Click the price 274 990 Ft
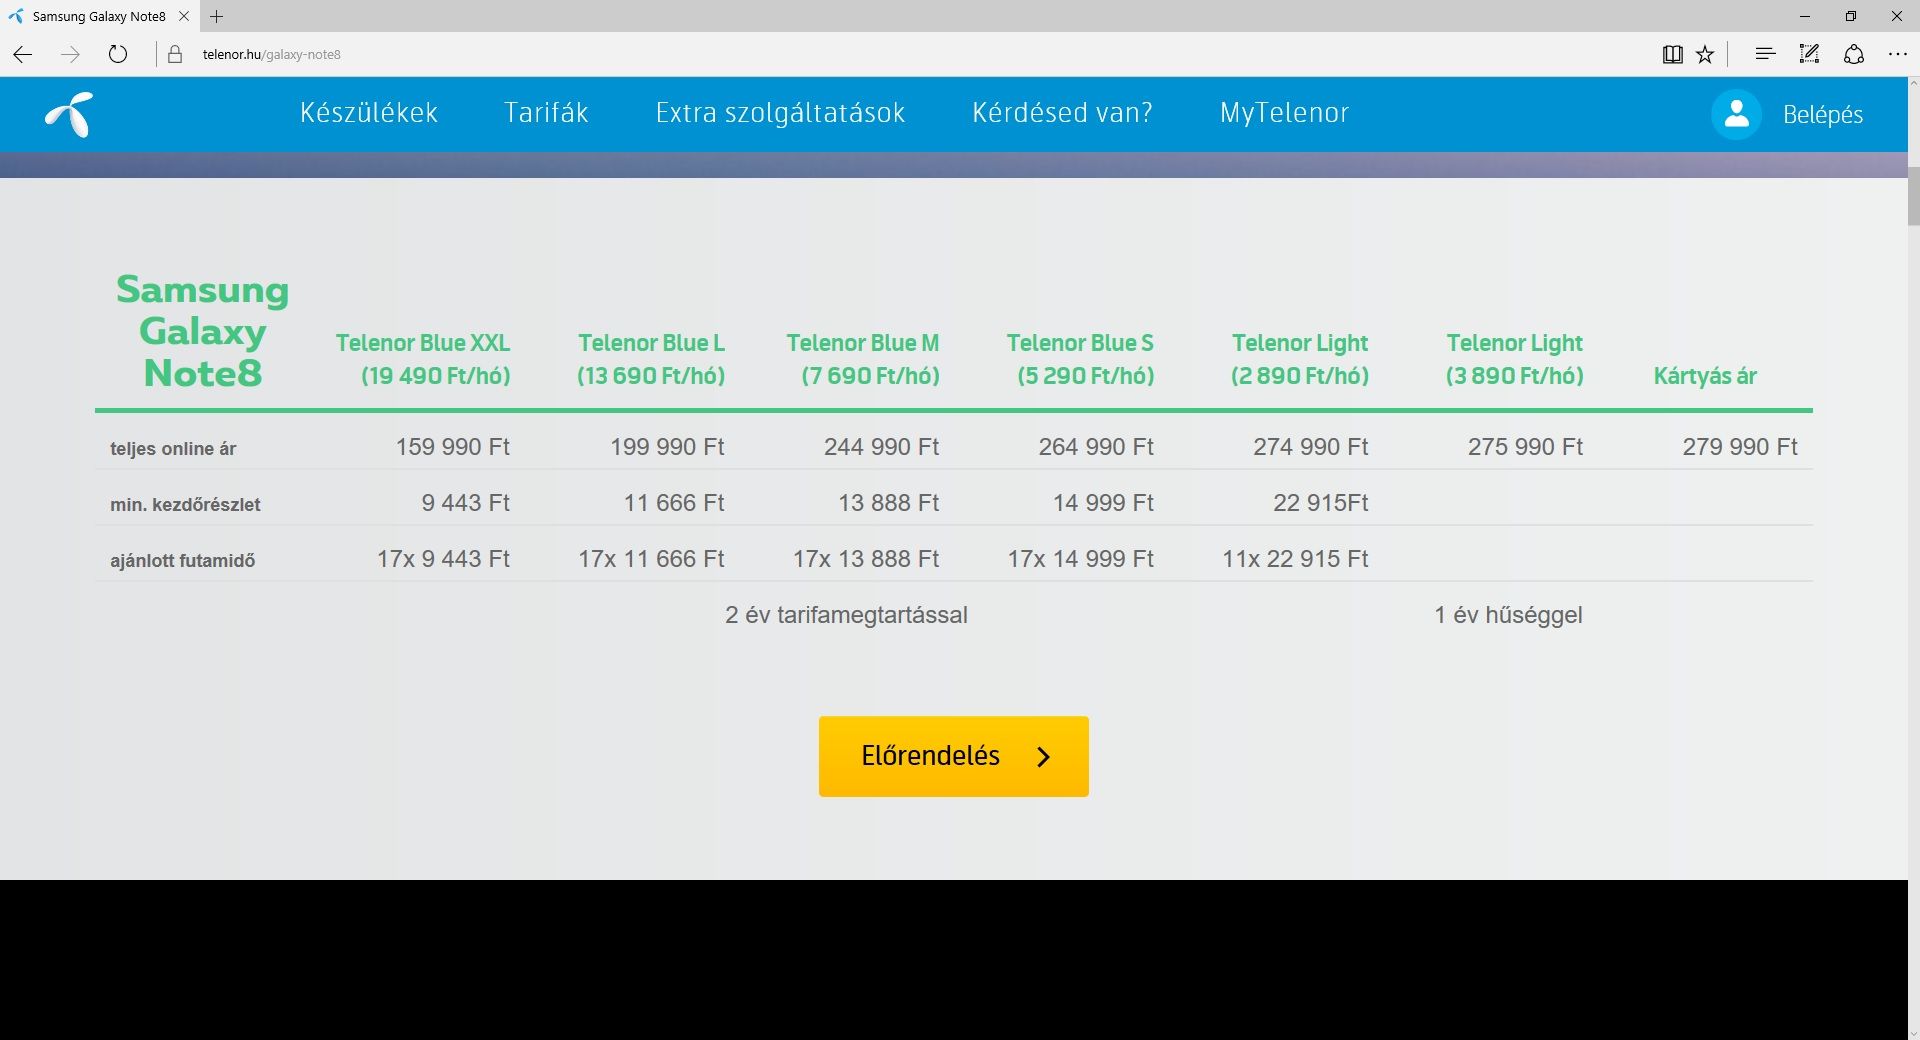Viewport: 1920px width, 1040px height. pyautogui.click(x=1311, y=447)
